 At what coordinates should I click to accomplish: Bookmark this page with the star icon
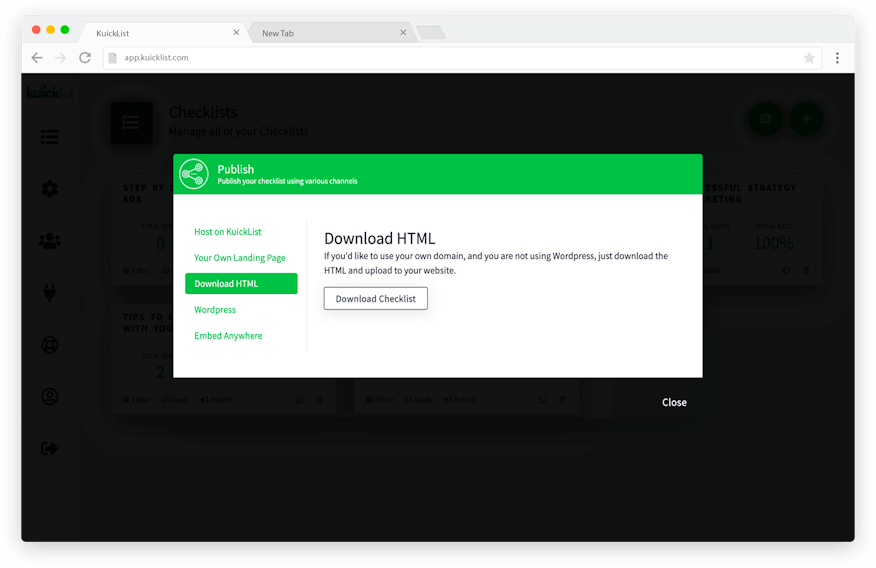click(x=809, y=58)
